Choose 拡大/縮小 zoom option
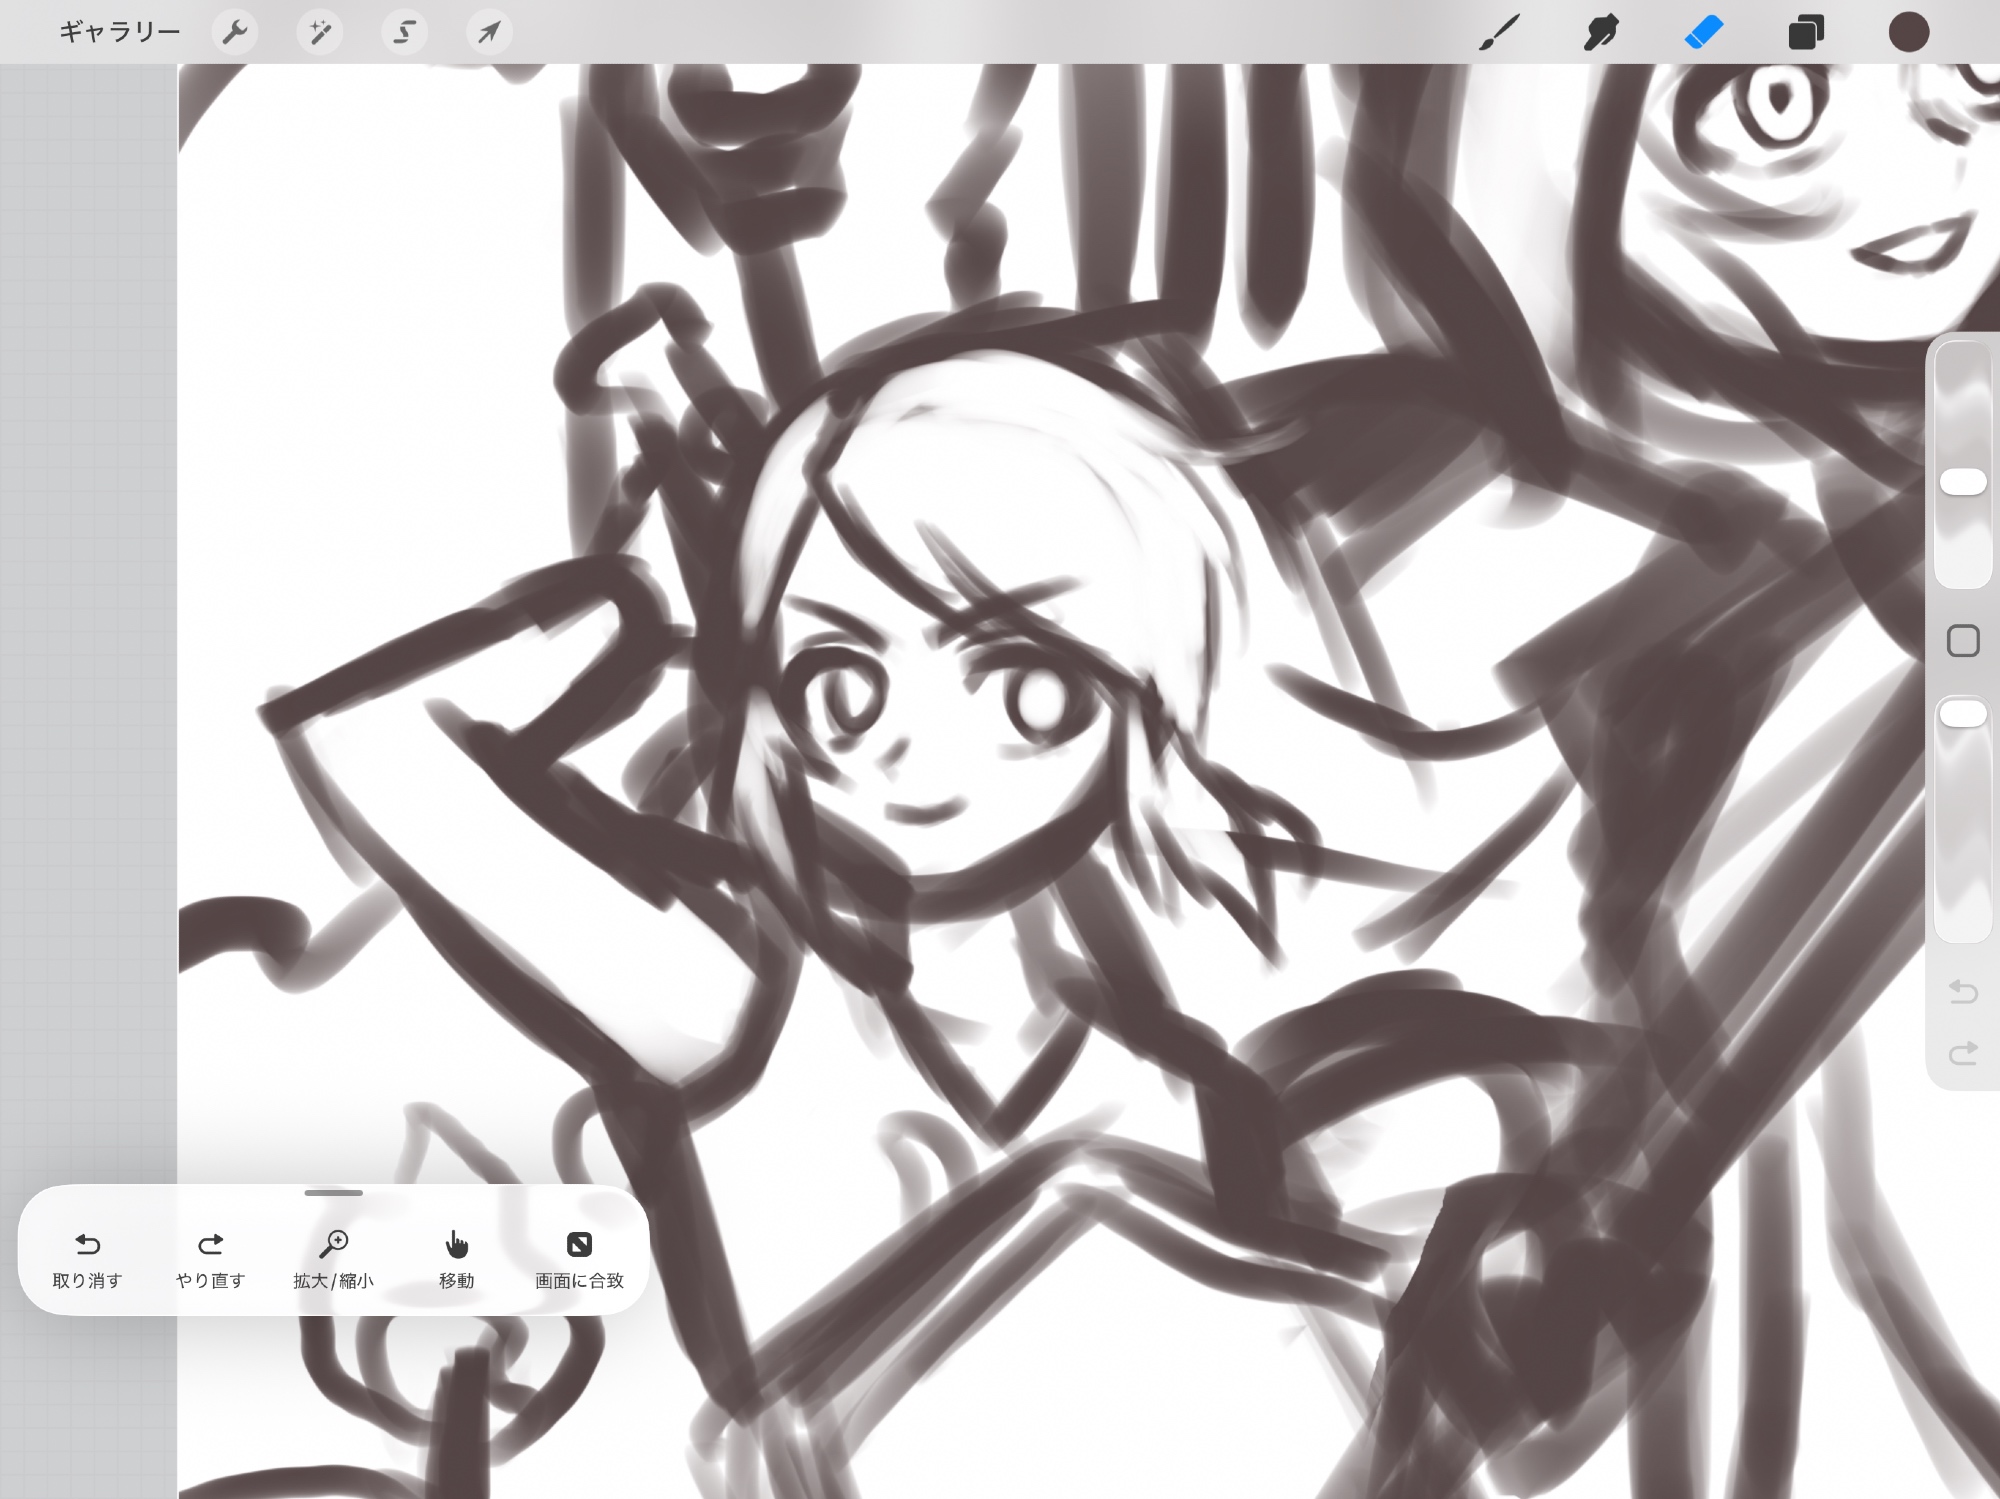This screenshot has height=1499, width=2000. [333, 1258]
